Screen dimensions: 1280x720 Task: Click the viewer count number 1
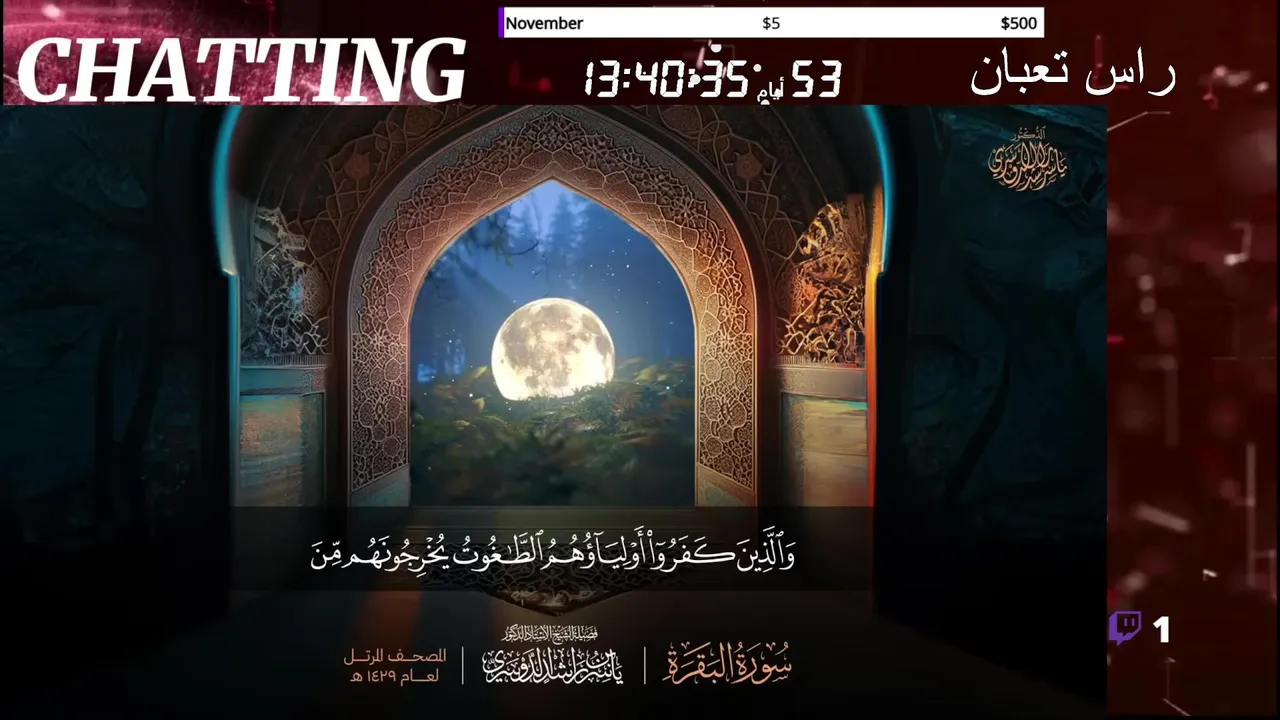pos(1161,629)
